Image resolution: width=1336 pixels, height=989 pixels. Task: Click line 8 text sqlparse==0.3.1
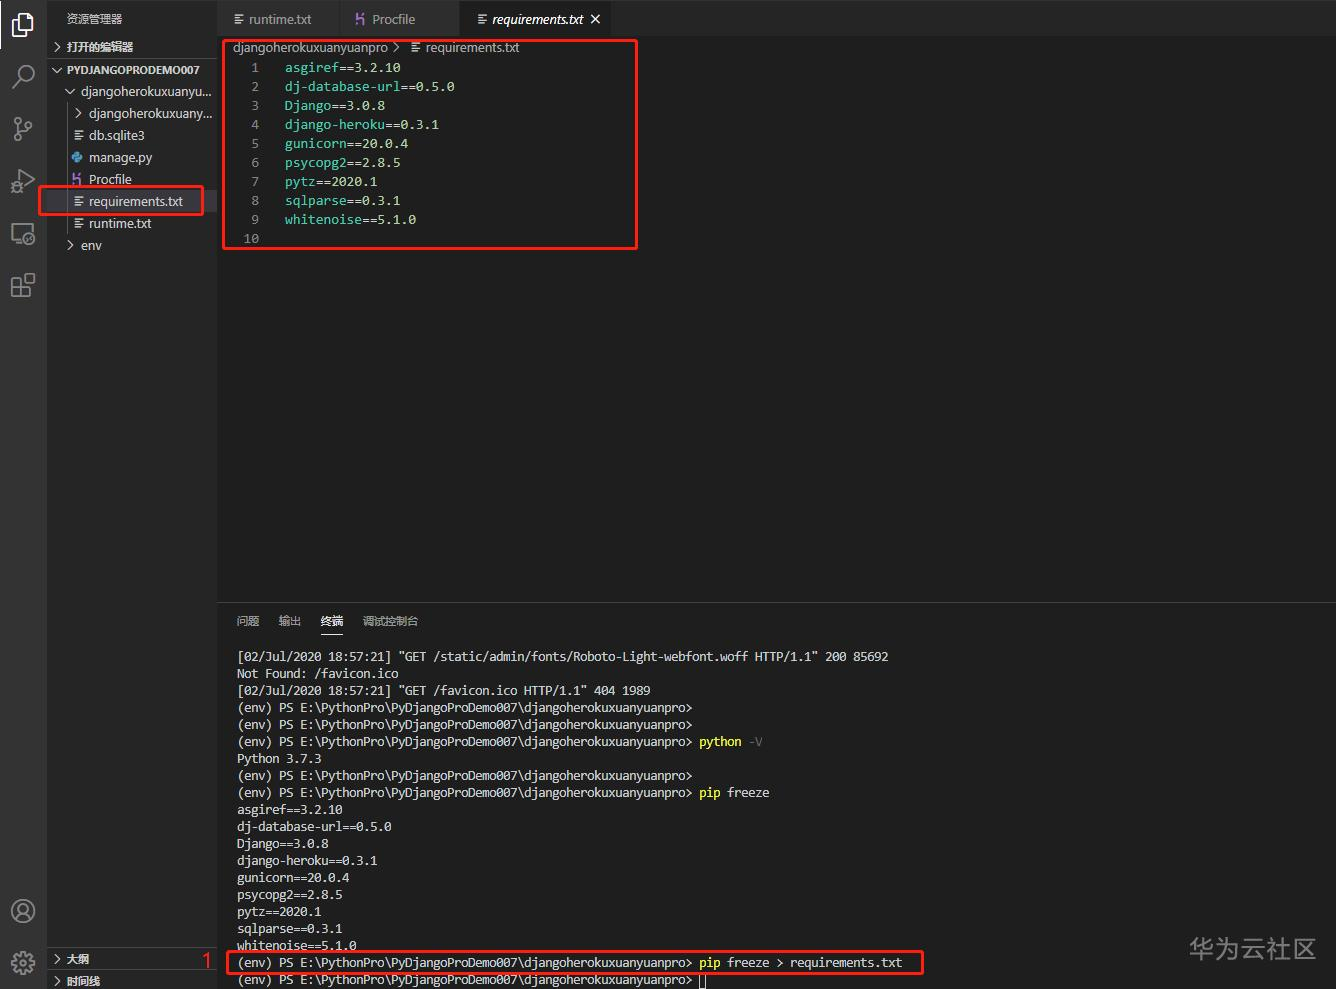tap(342, 200)
